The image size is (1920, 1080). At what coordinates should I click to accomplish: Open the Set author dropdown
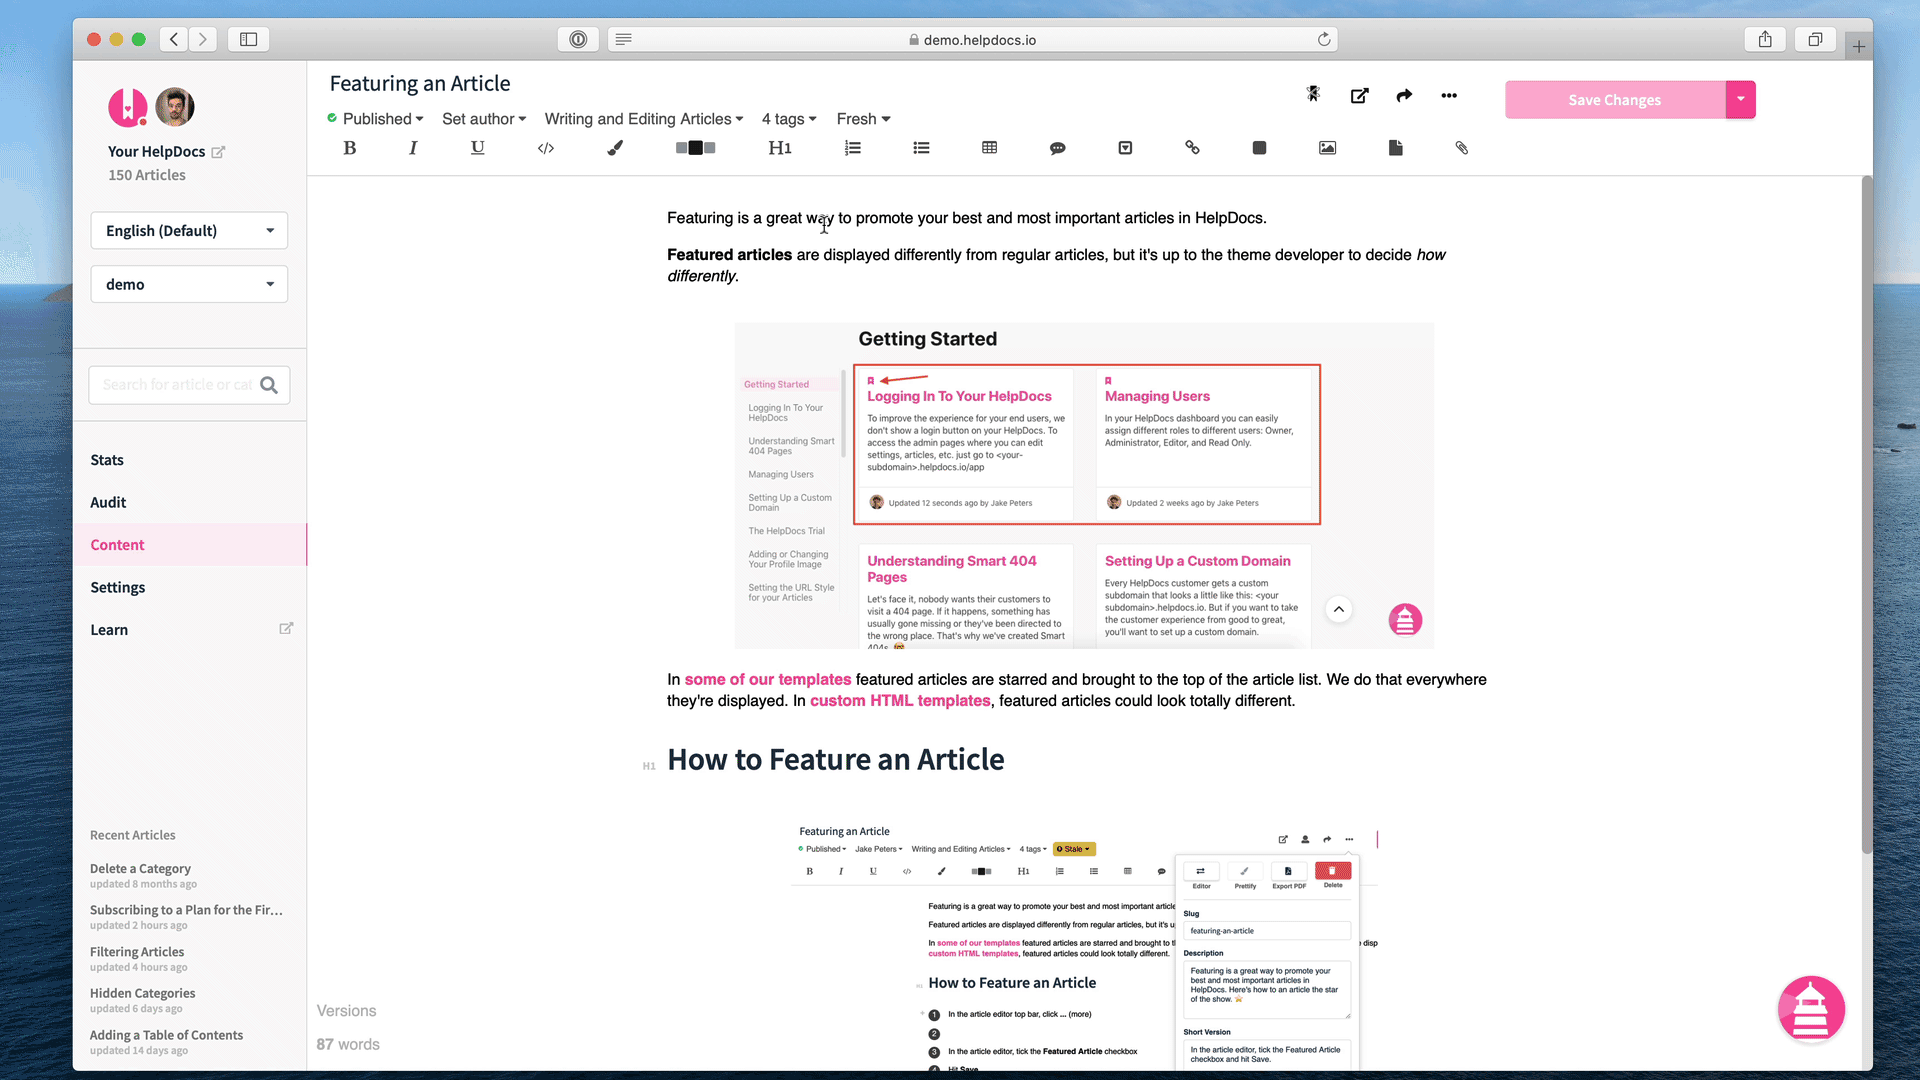(x=484, y=119)
